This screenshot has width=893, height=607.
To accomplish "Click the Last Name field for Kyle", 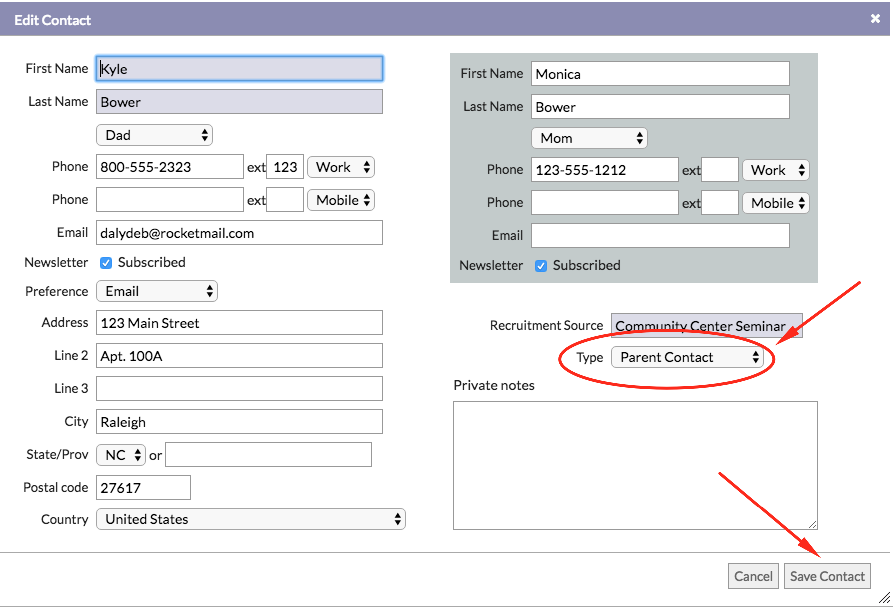I will 239,102.
